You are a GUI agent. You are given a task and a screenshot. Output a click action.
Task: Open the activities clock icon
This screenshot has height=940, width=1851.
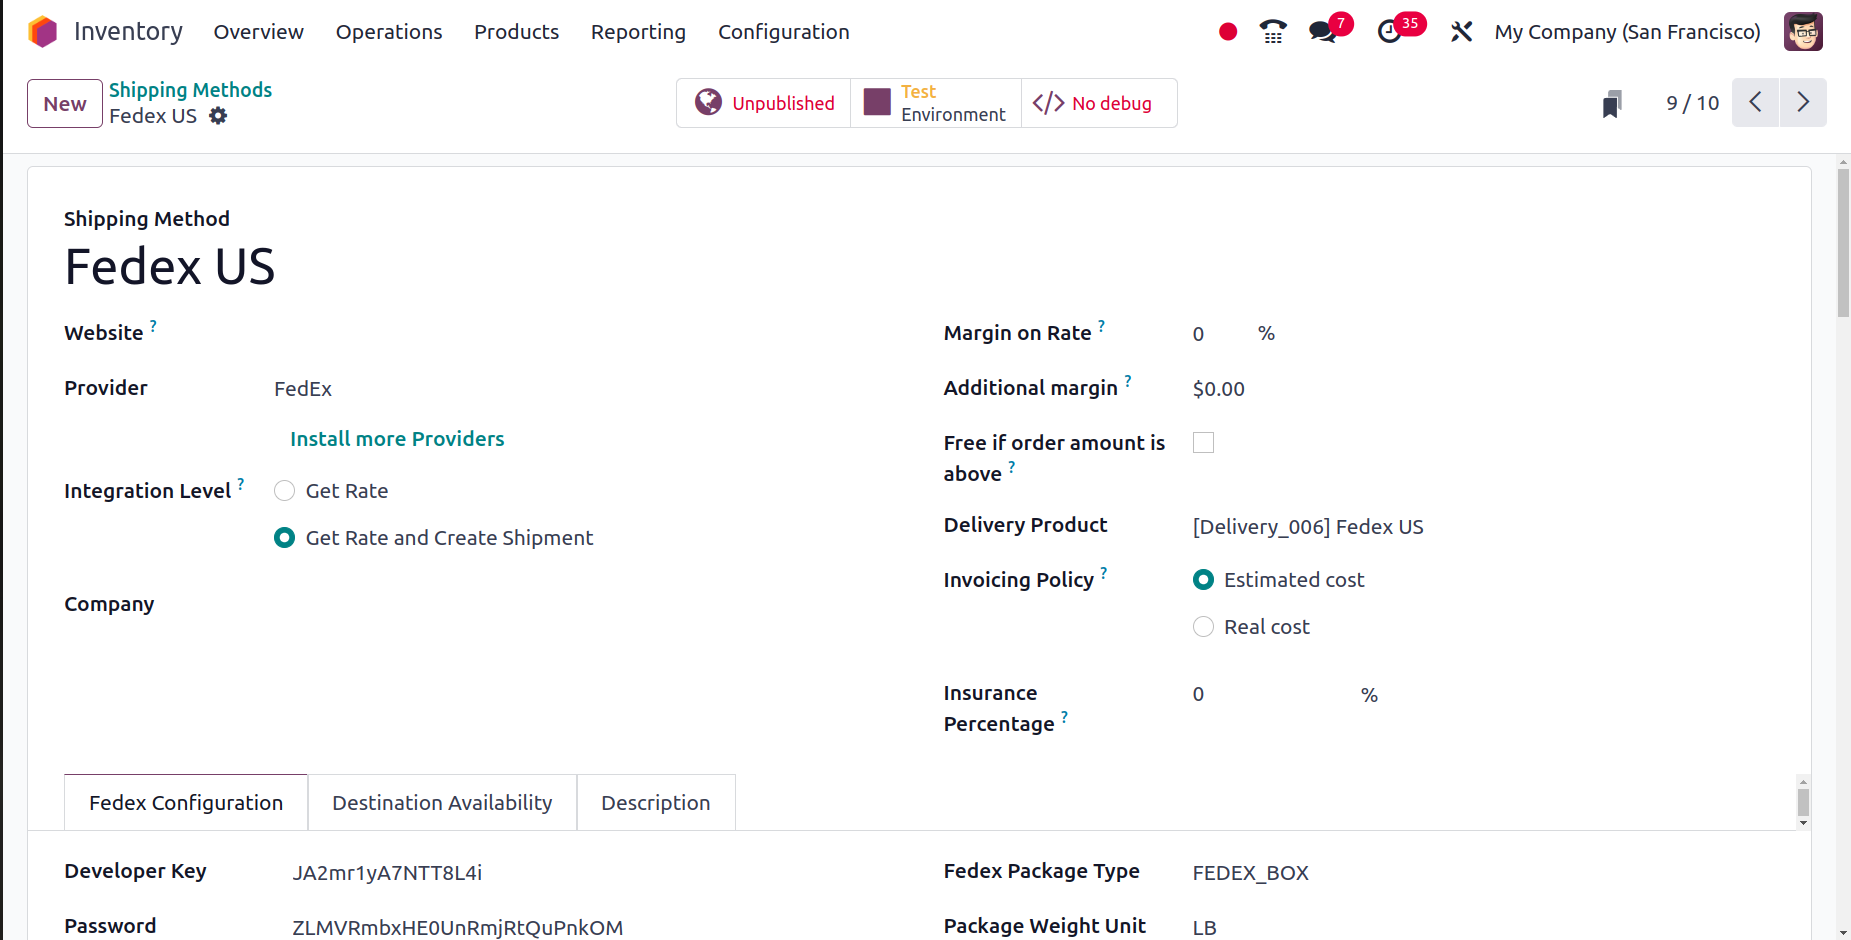1389,32
